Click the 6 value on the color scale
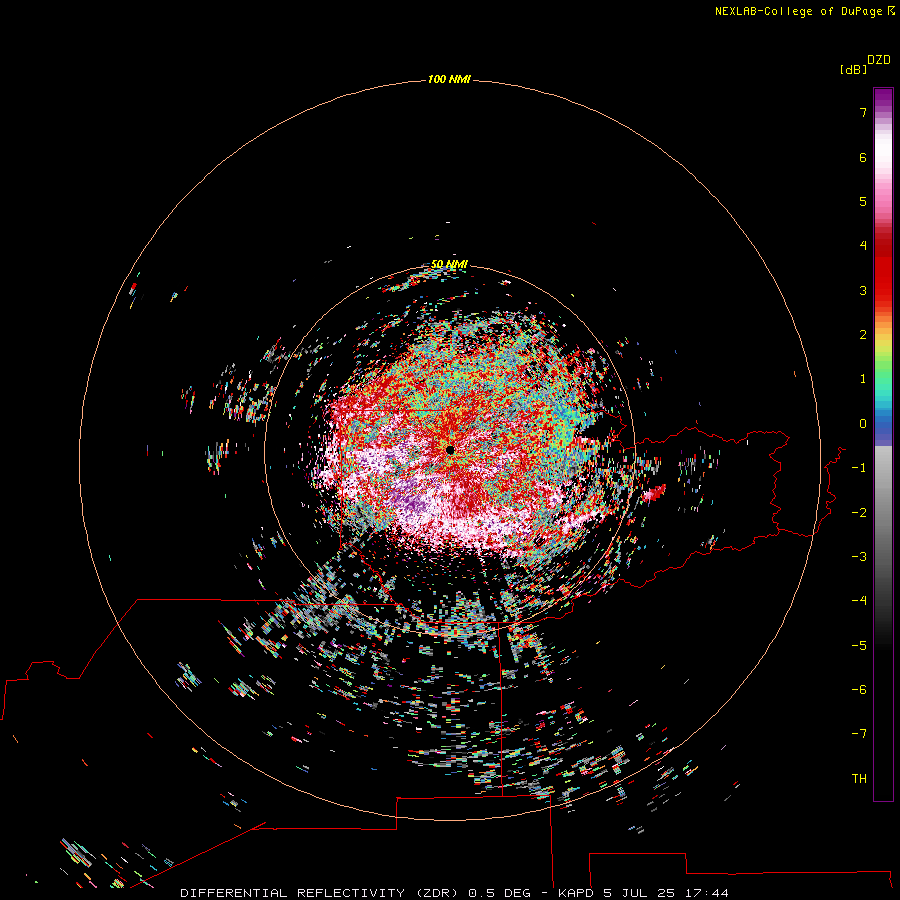Image resolution: width=900 pixels, height=900 pixels. (863, 157)
